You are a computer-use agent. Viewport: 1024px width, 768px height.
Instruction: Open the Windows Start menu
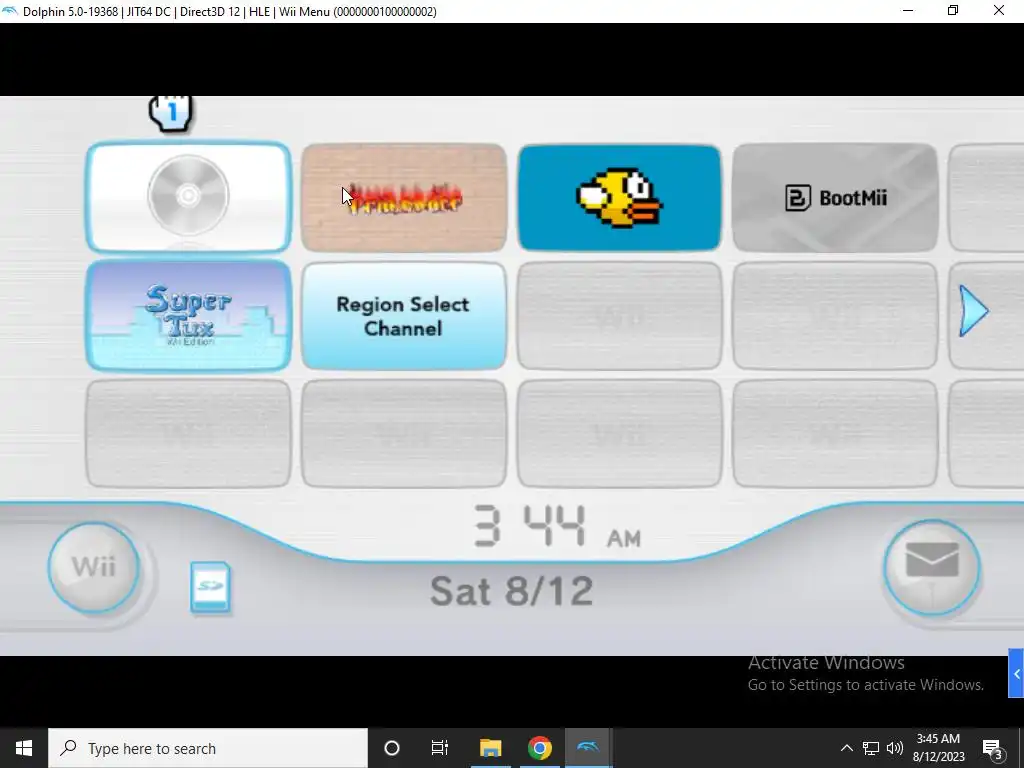click(x=24, y=748)
